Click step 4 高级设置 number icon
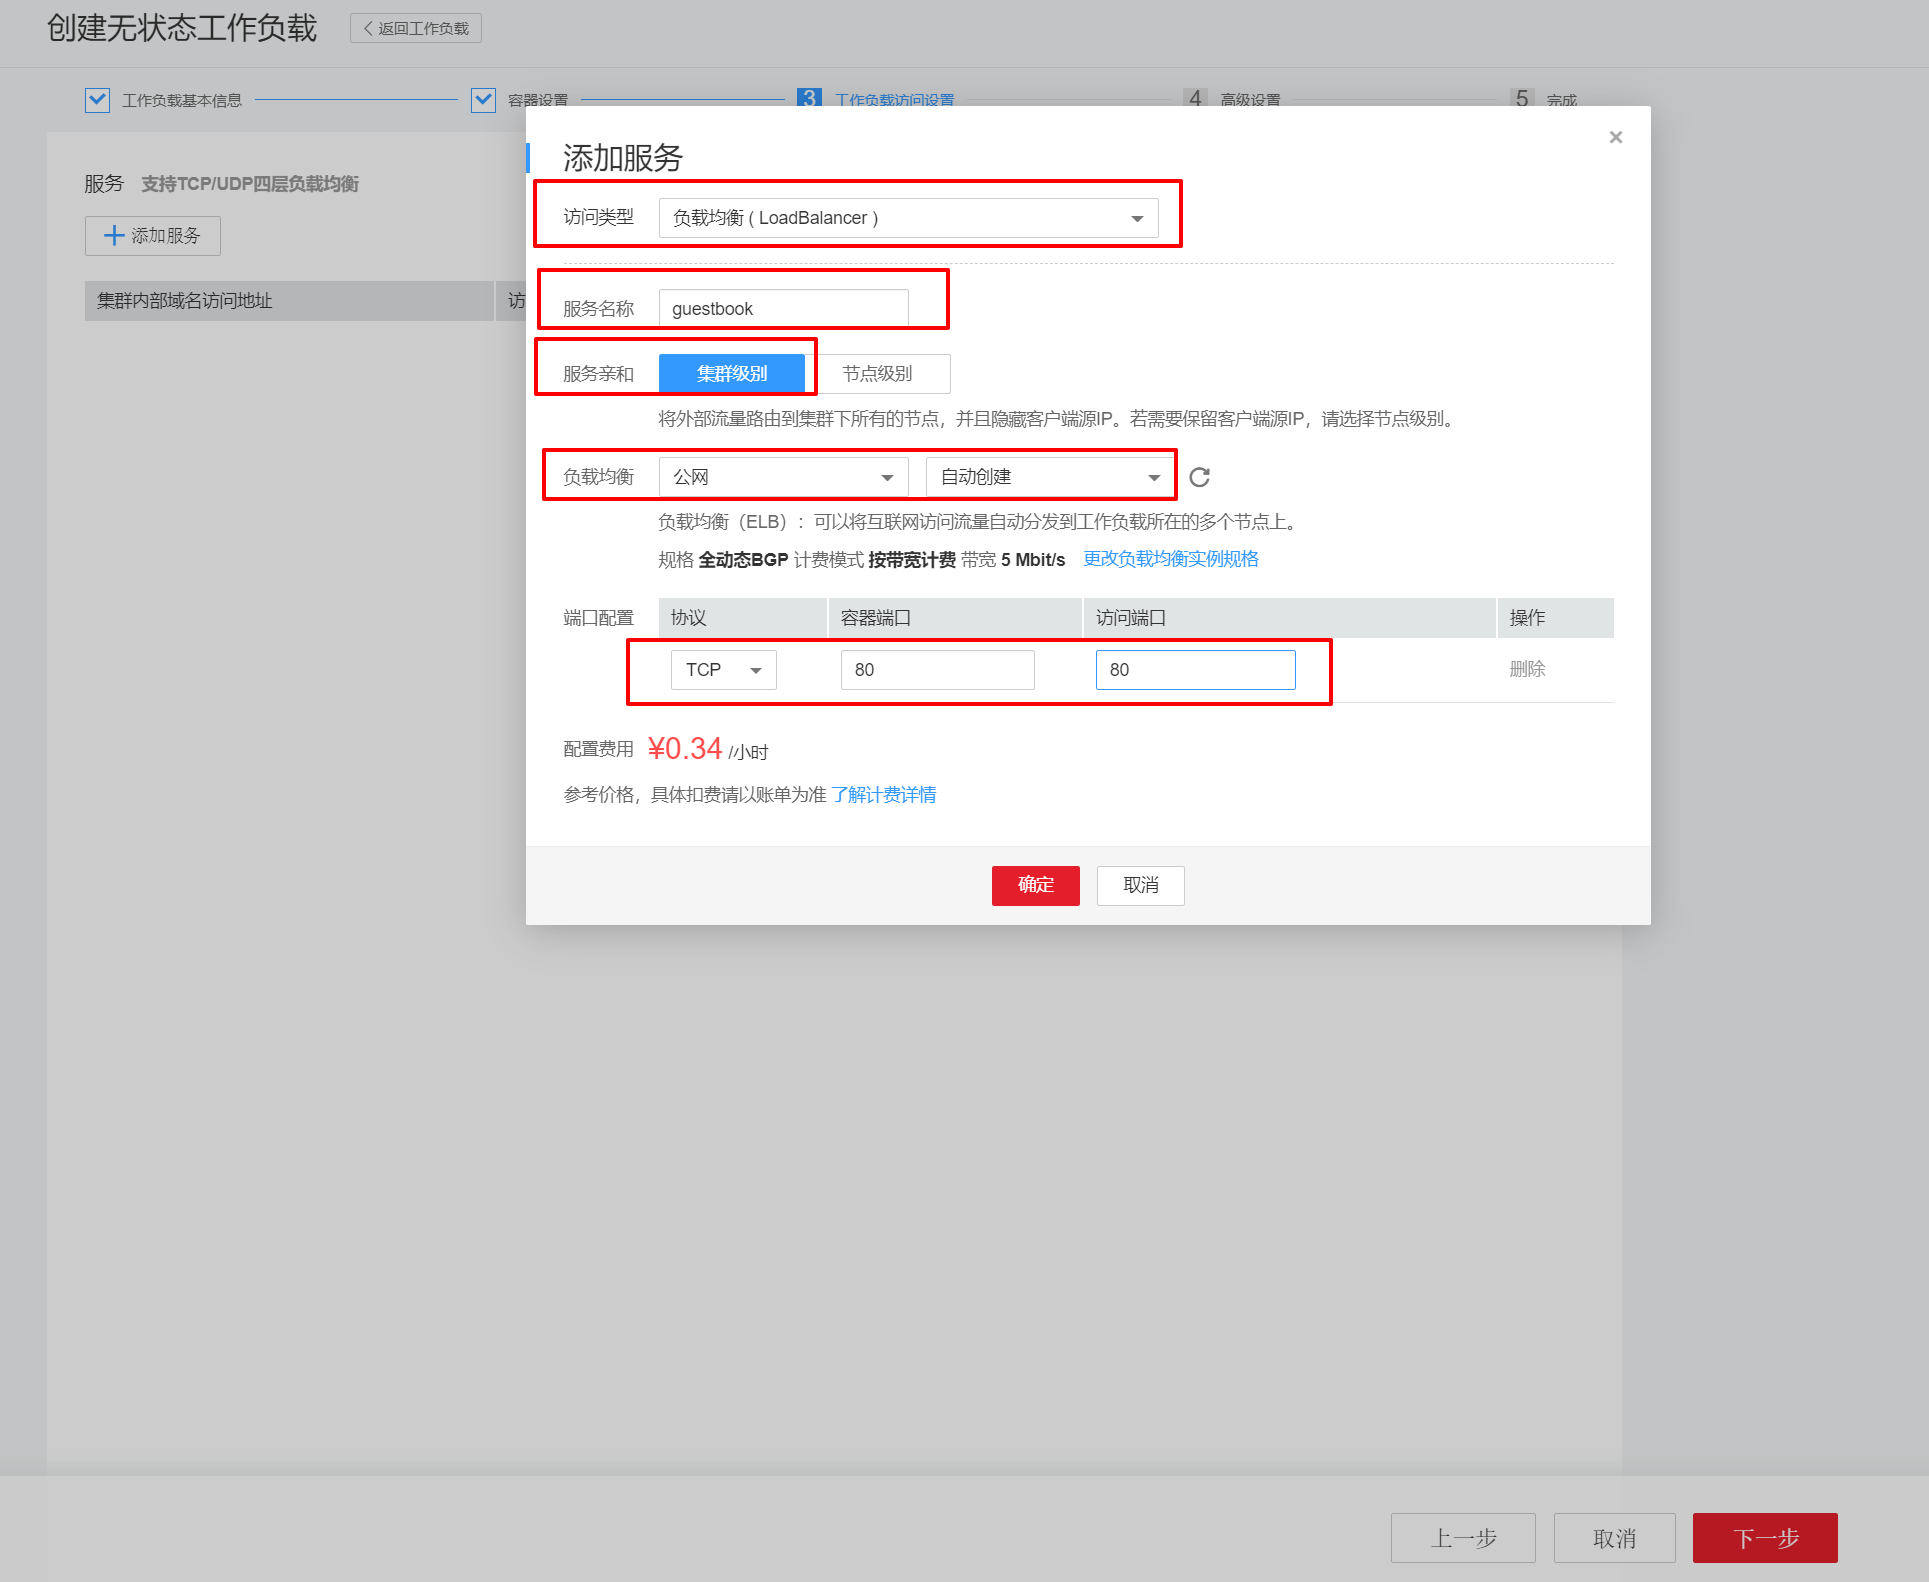 point(1194,98)
